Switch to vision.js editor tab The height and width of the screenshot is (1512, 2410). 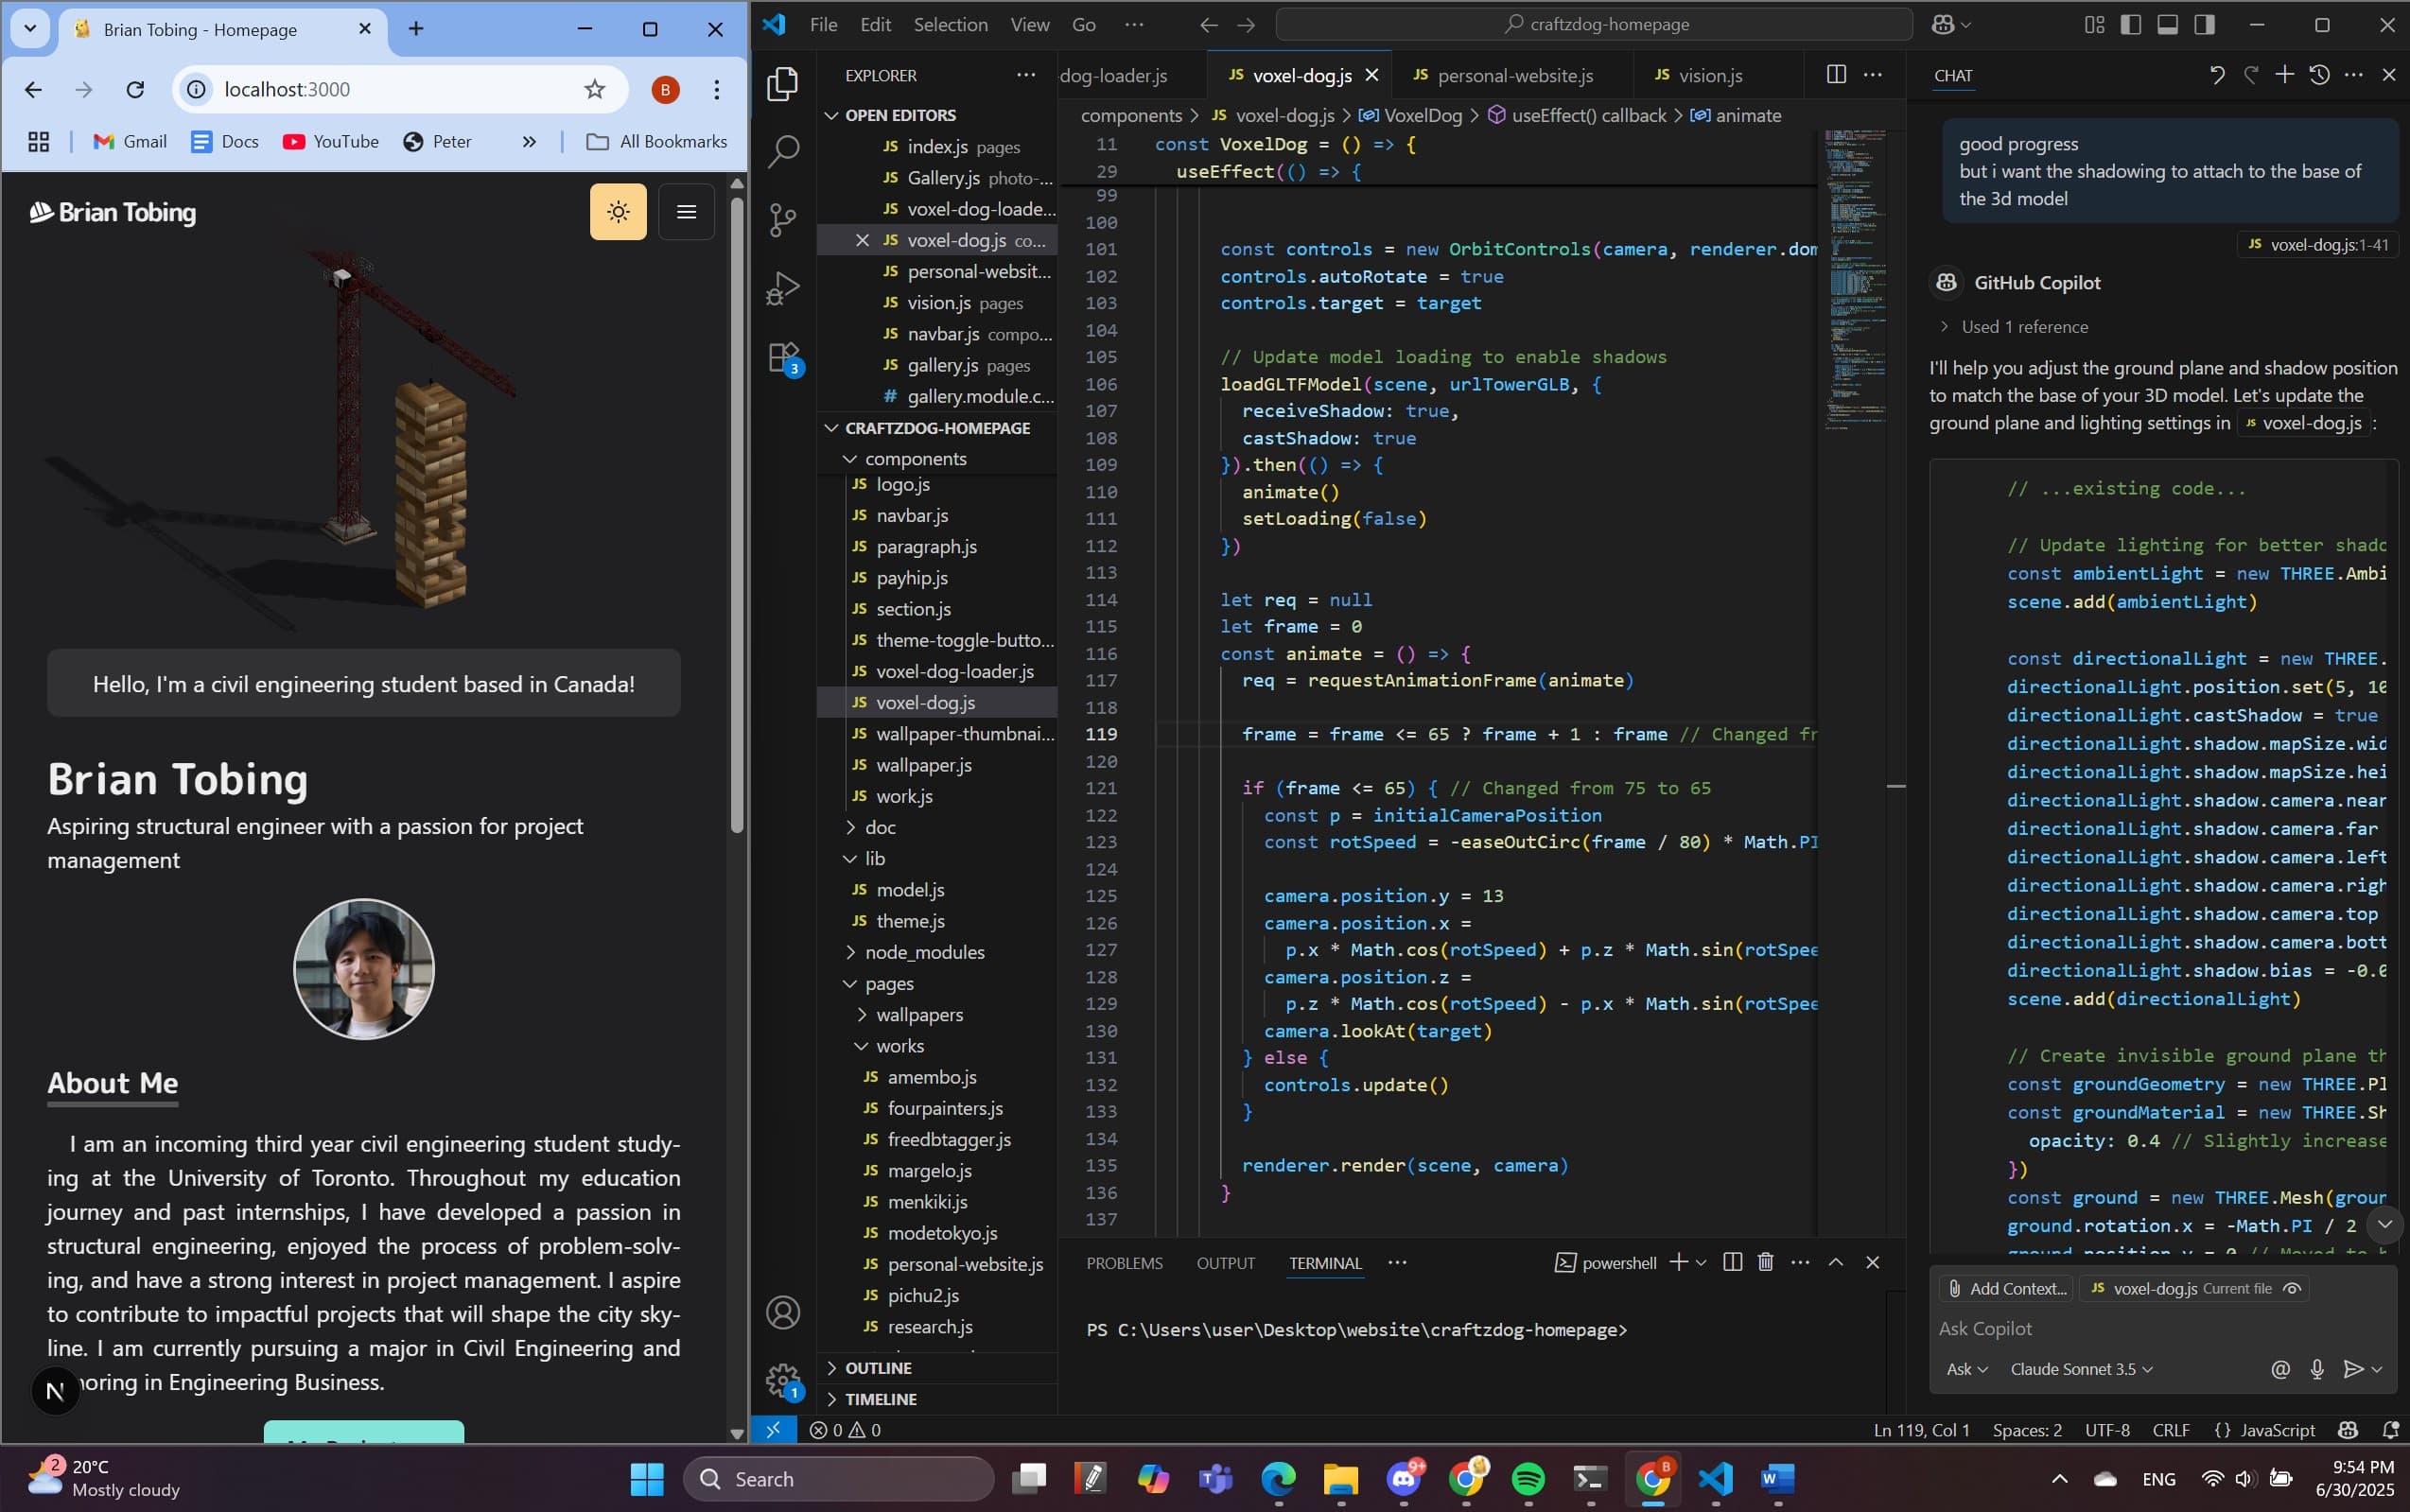click(1710, 75)
